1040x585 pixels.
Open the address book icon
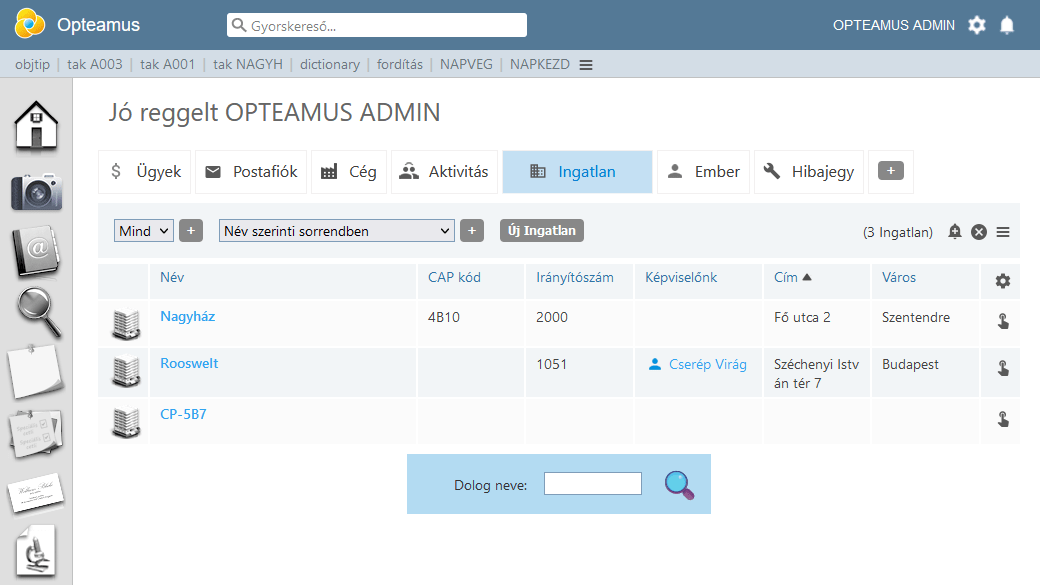coord(36,252)
